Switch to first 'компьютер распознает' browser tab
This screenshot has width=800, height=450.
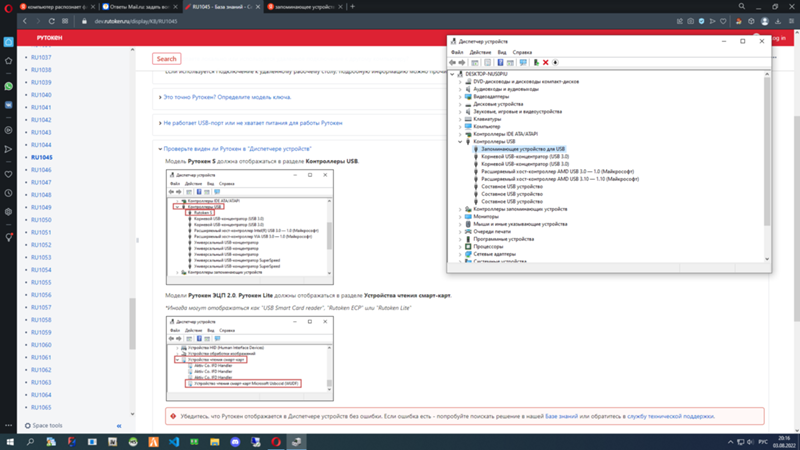coord(57,7)
